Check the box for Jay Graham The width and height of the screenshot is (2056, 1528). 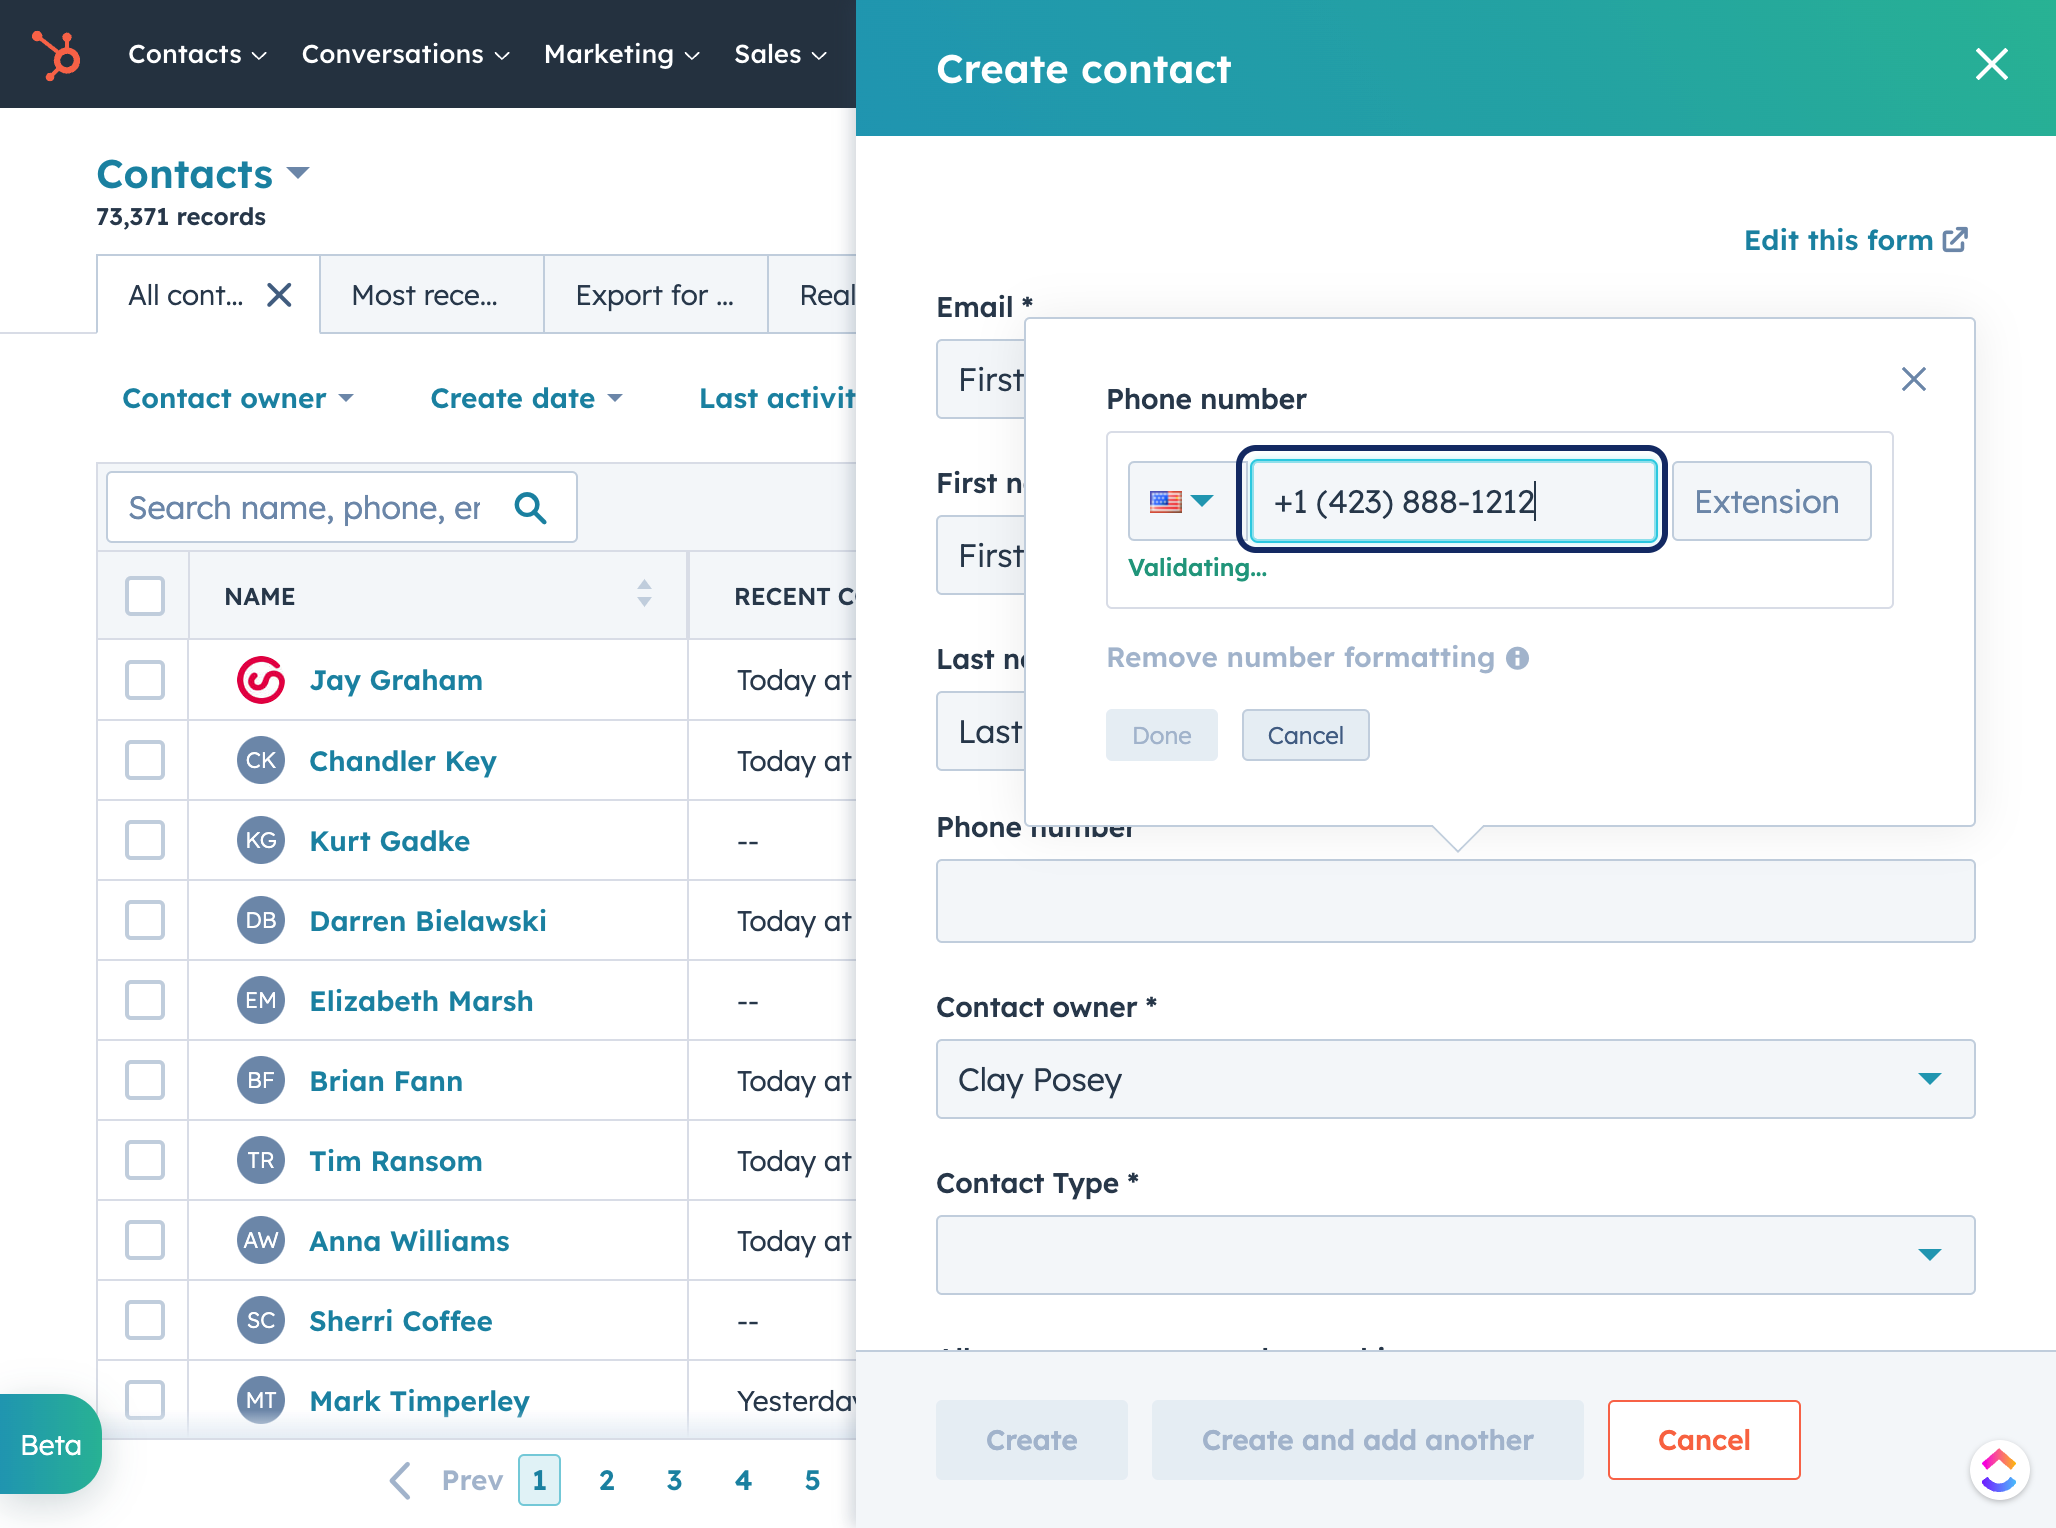point(145,680)
